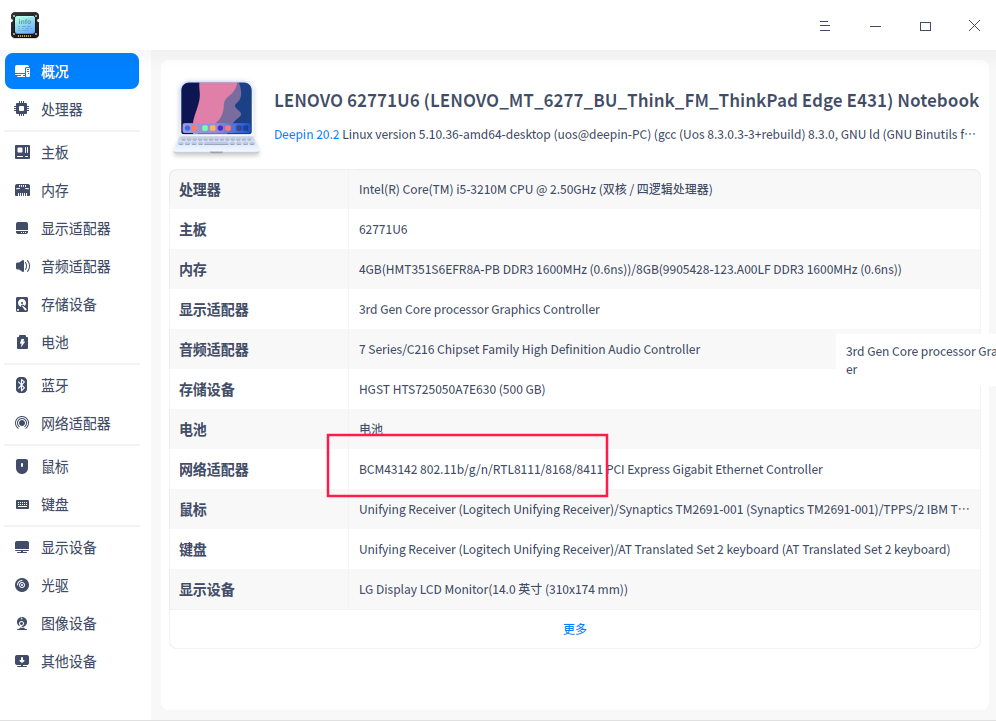Click the 网络适配器 network adapter icon
This screenshot has height=721, width=996.
pyautogui.click(x=21, y=423)
